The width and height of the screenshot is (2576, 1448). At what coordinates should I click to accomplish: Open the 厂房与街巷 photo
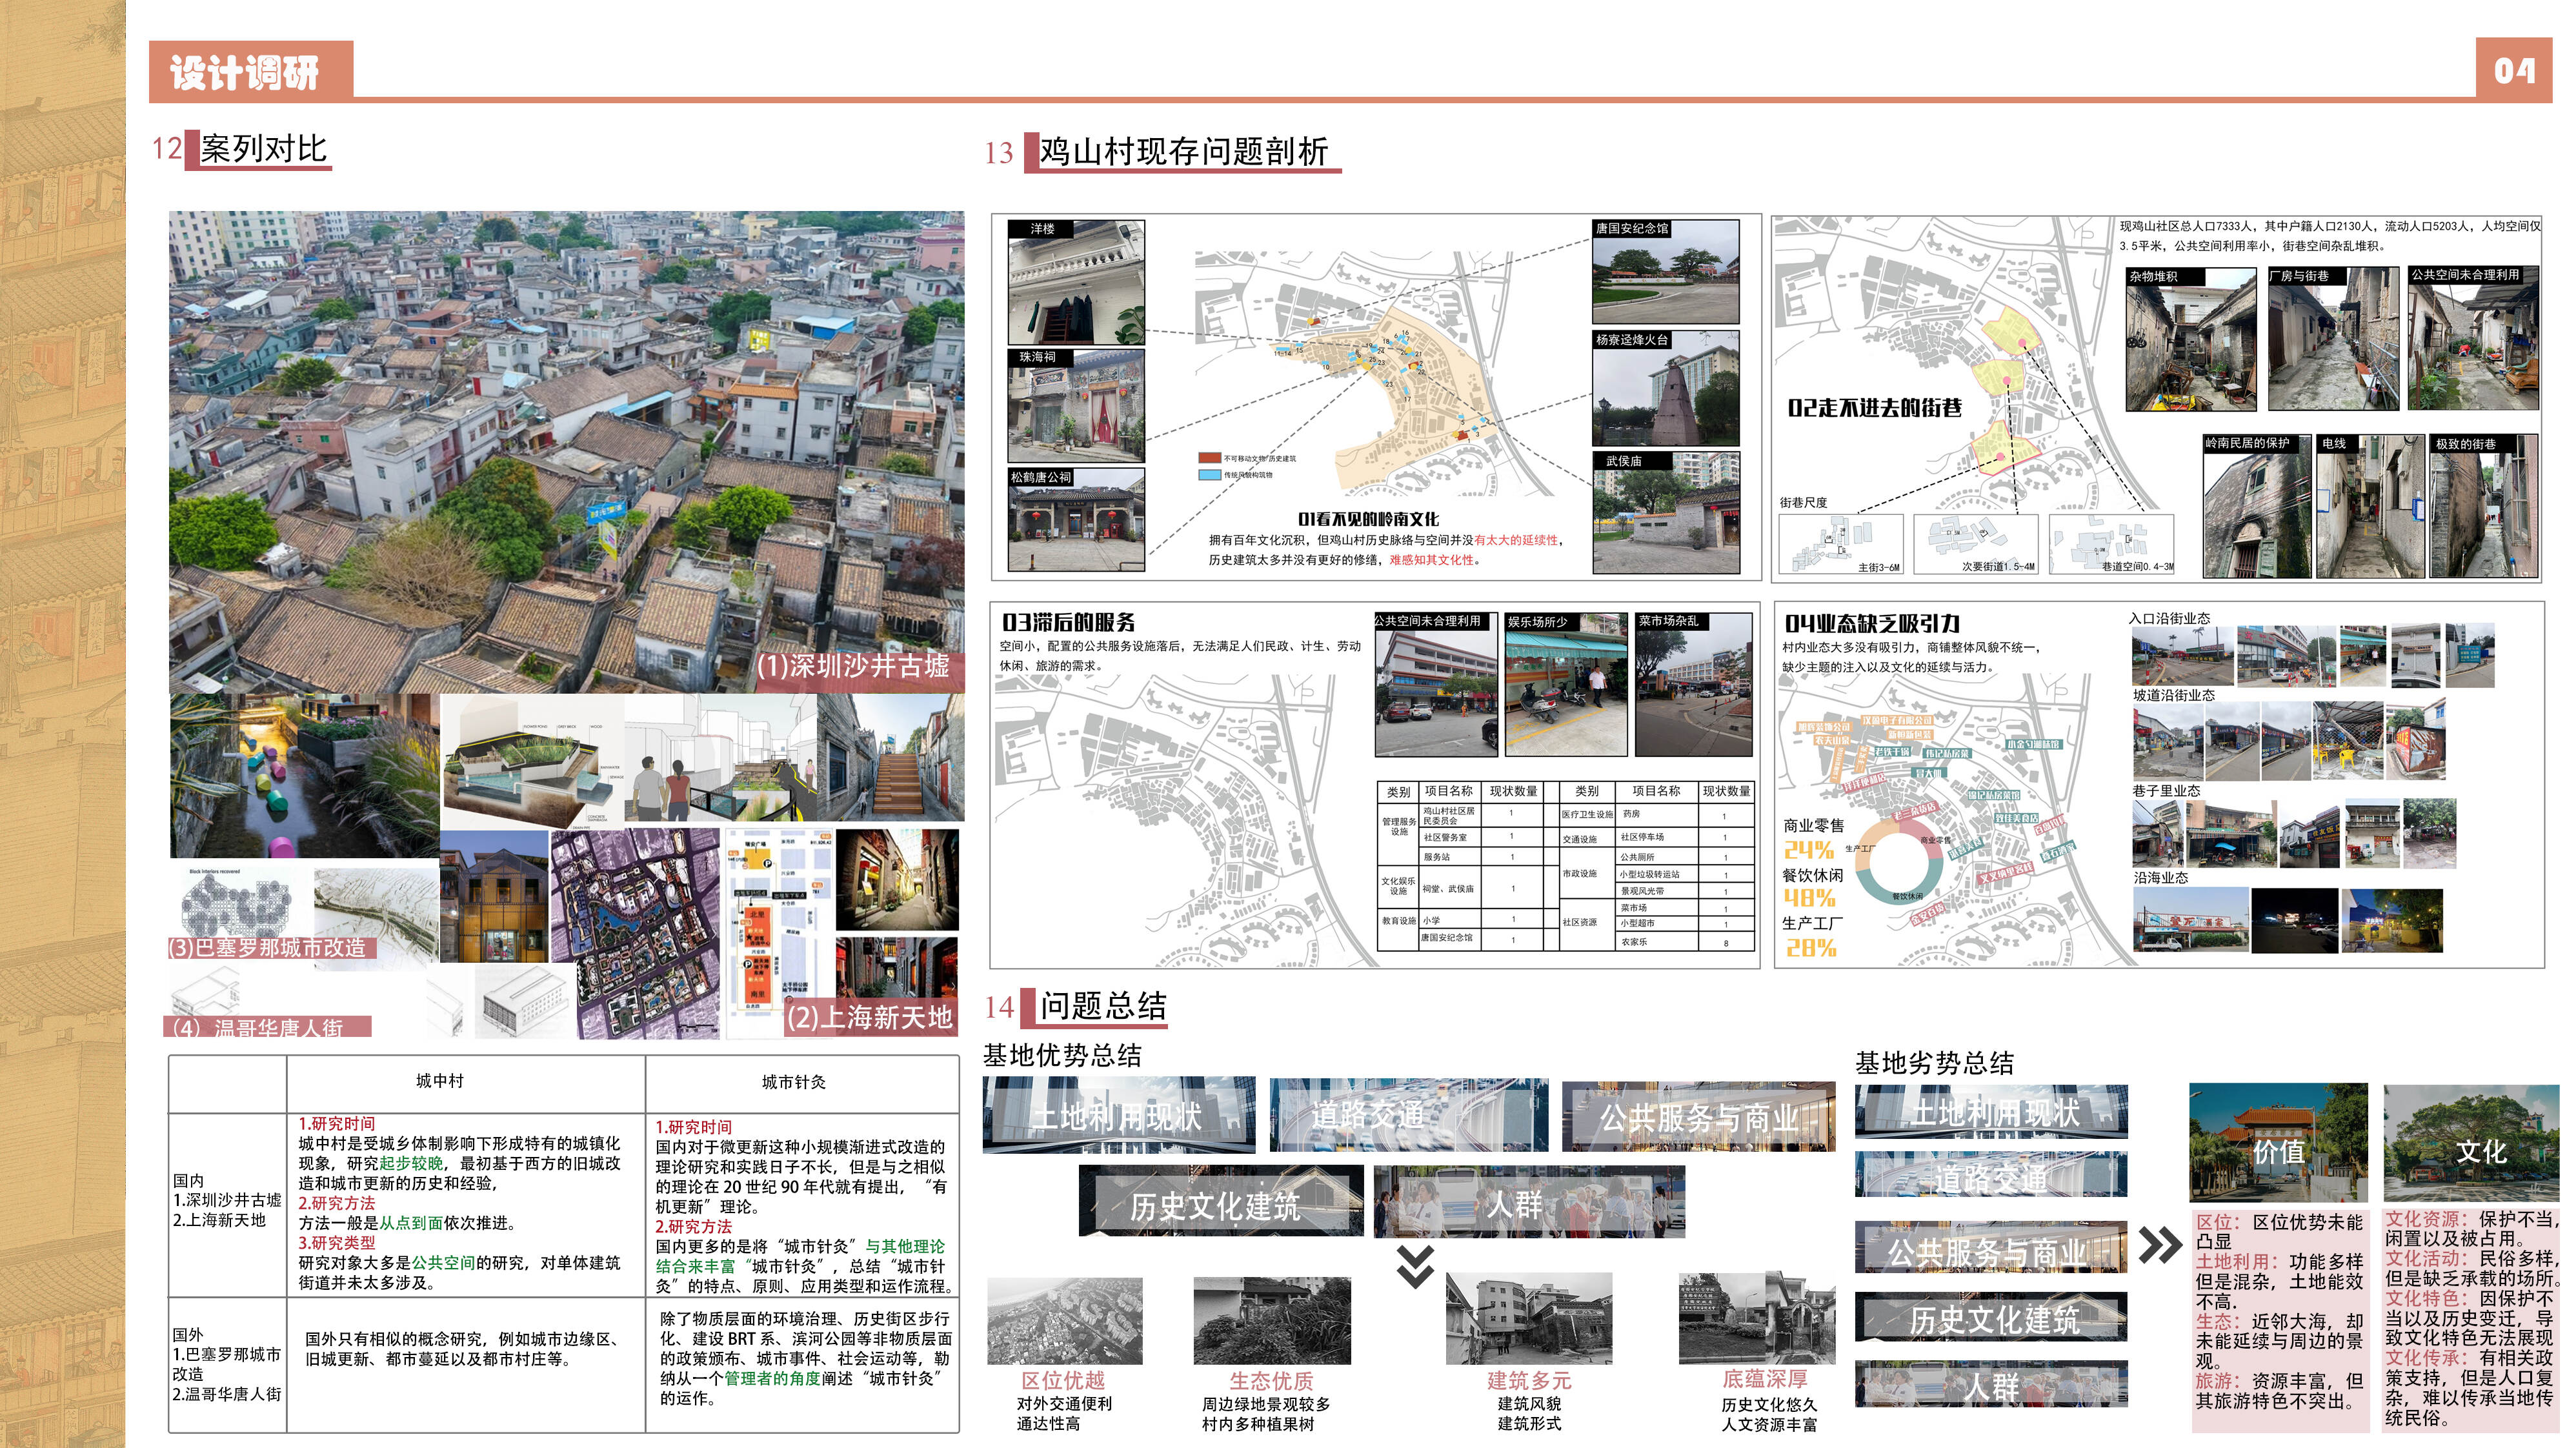pos(2333,339)
